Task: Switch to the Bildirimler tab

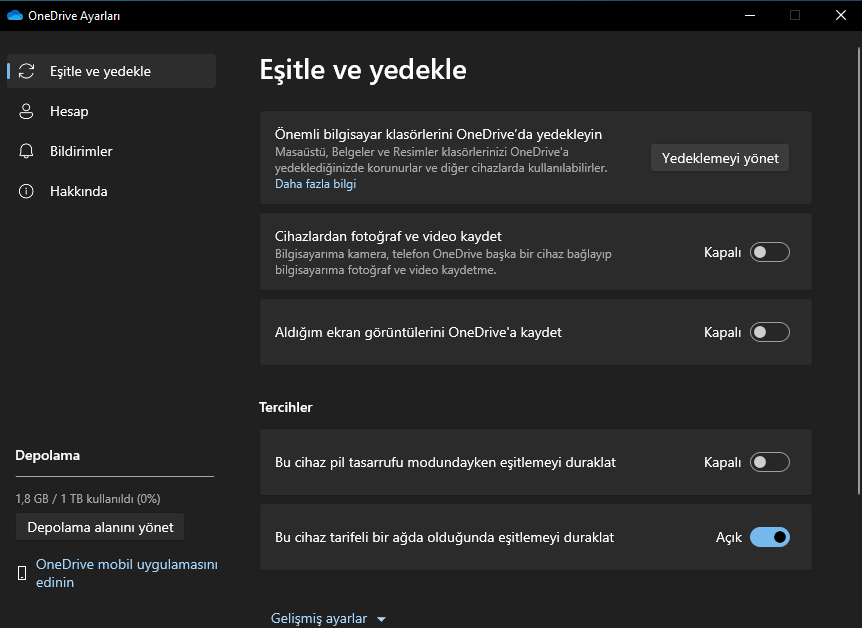Action: (x=81, y=151)
